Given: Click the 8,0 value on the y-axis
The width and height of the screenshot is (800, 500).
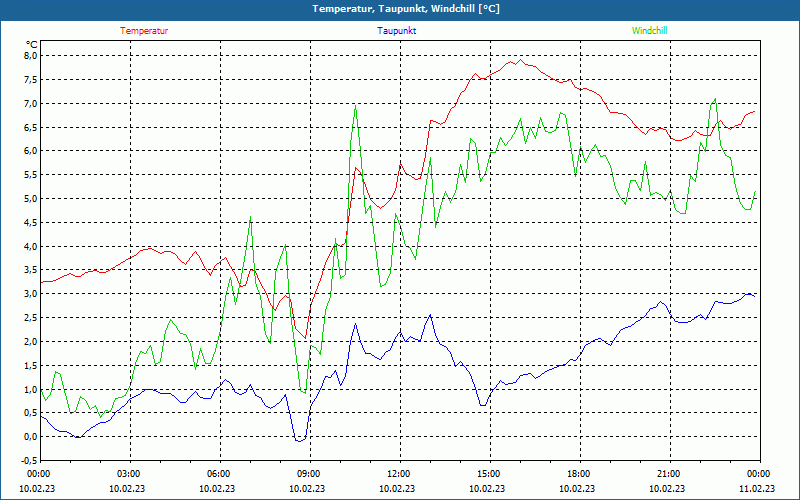Looking at the screenshot, I should point(30,56).
